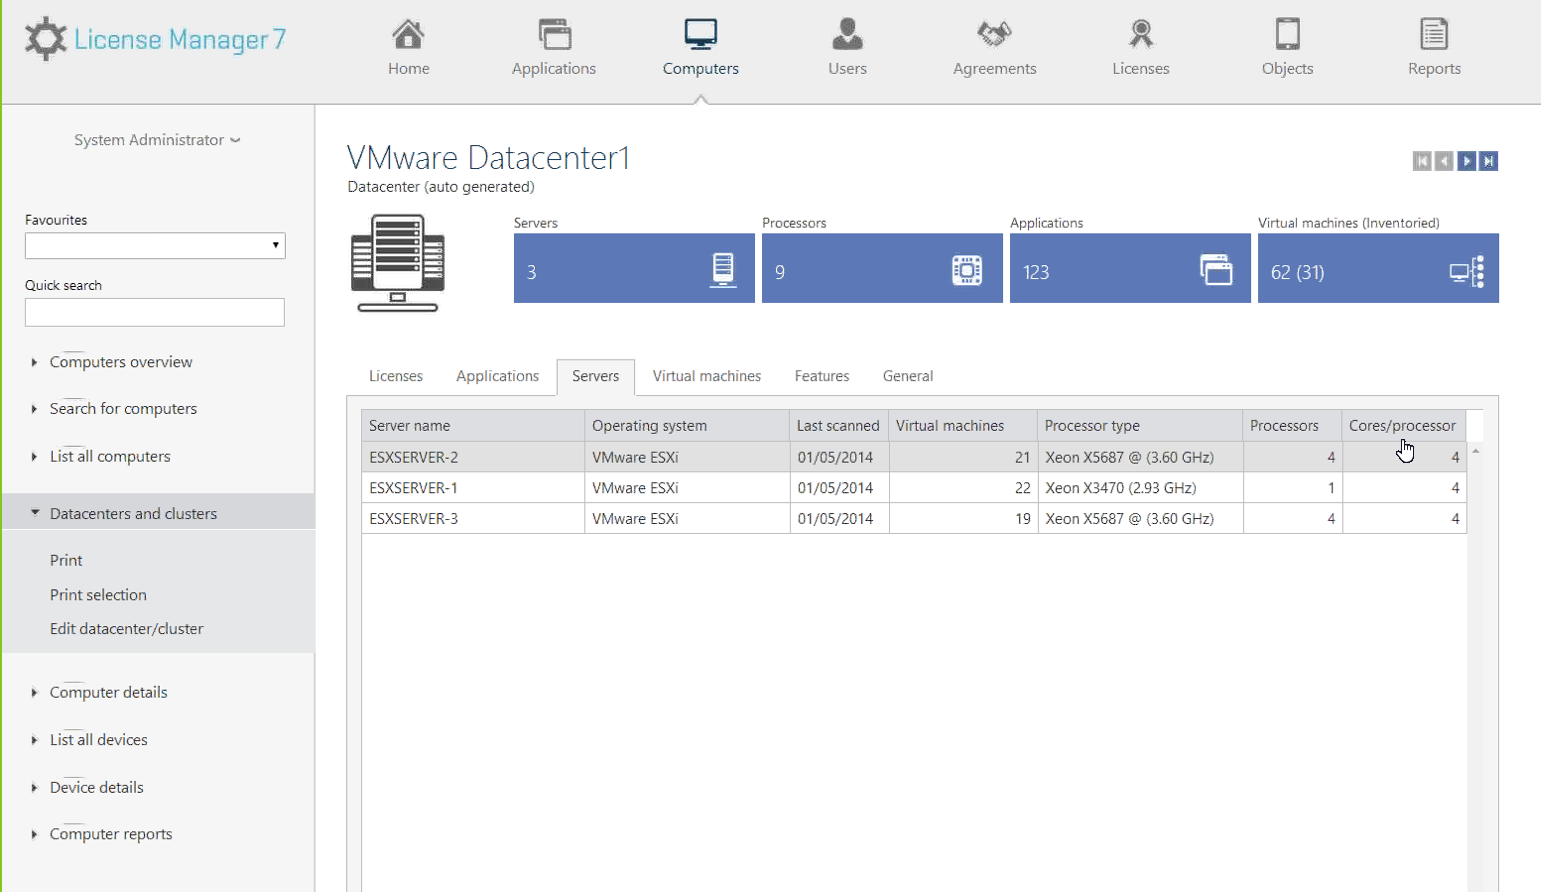
Task: Click the Processors summary tile
Action: pyautogui.click(x=881, y=268)
